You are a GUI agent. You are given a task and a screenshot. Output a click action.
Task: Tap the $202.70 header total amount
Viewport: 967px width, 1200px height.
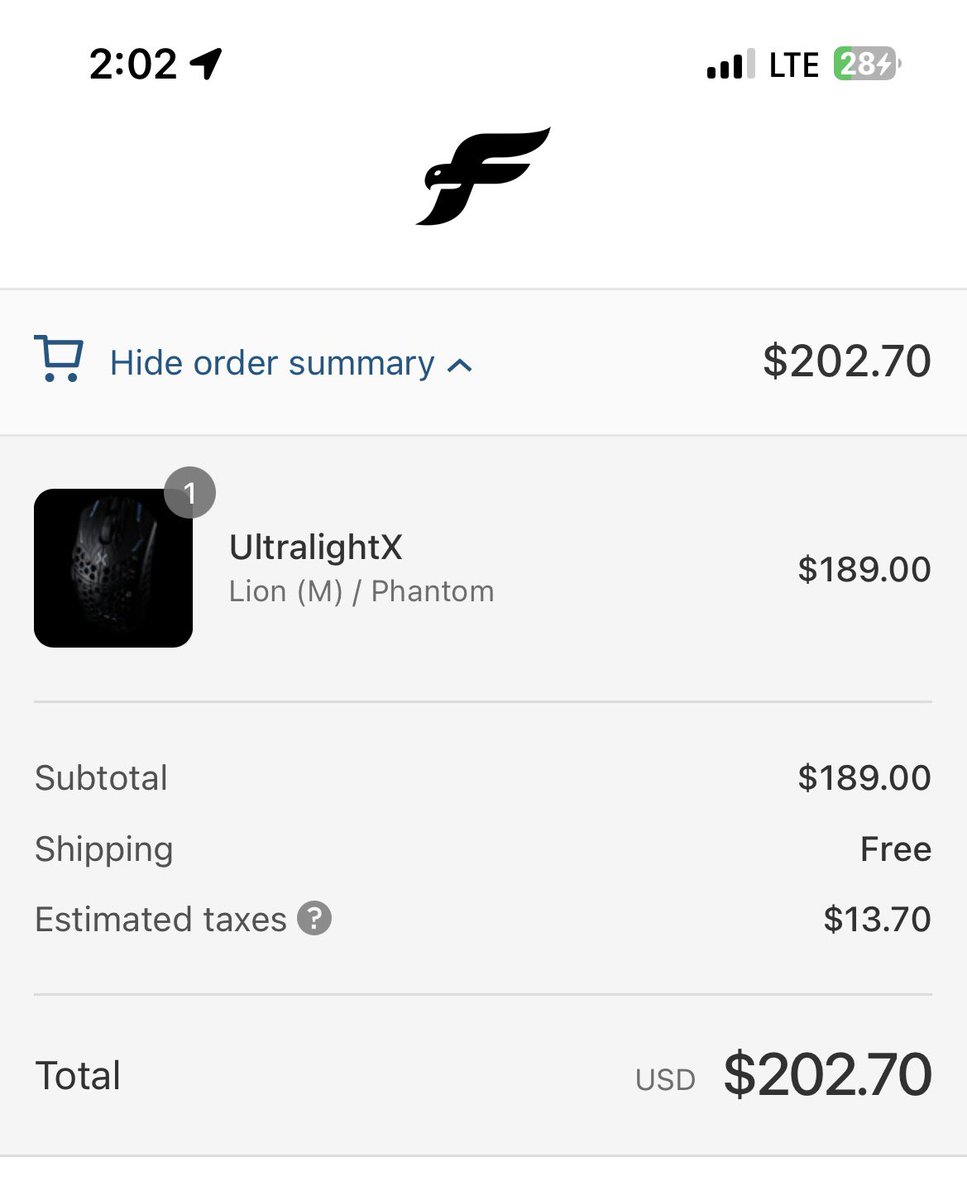coord(847,361)
